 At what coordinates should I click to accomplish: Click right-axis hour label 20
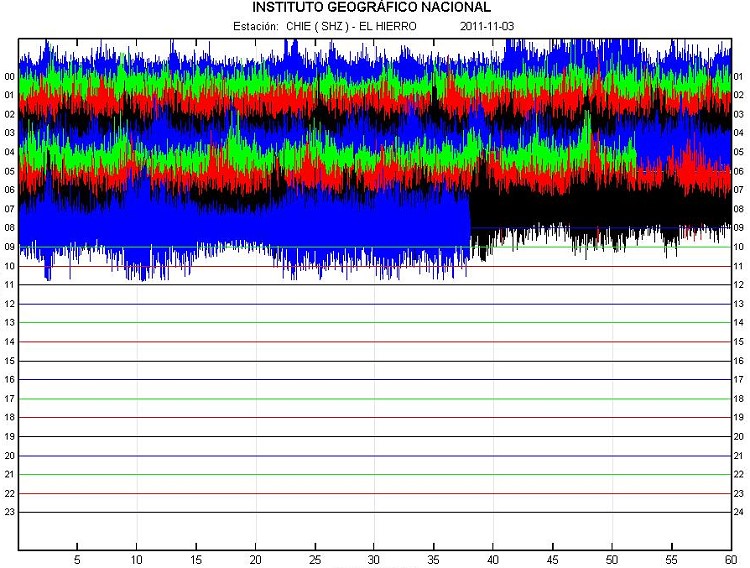pos(739,436)
